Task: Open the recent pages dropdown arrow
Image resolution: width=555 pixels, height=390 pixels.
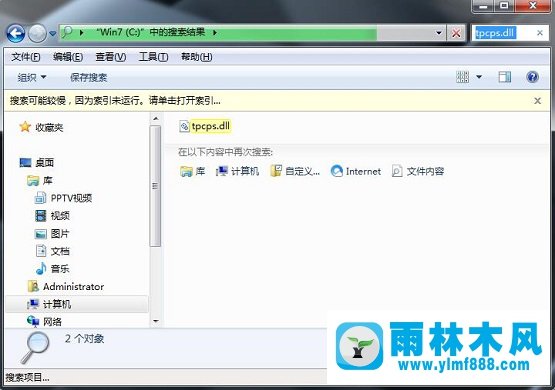Action: [52, 34]
